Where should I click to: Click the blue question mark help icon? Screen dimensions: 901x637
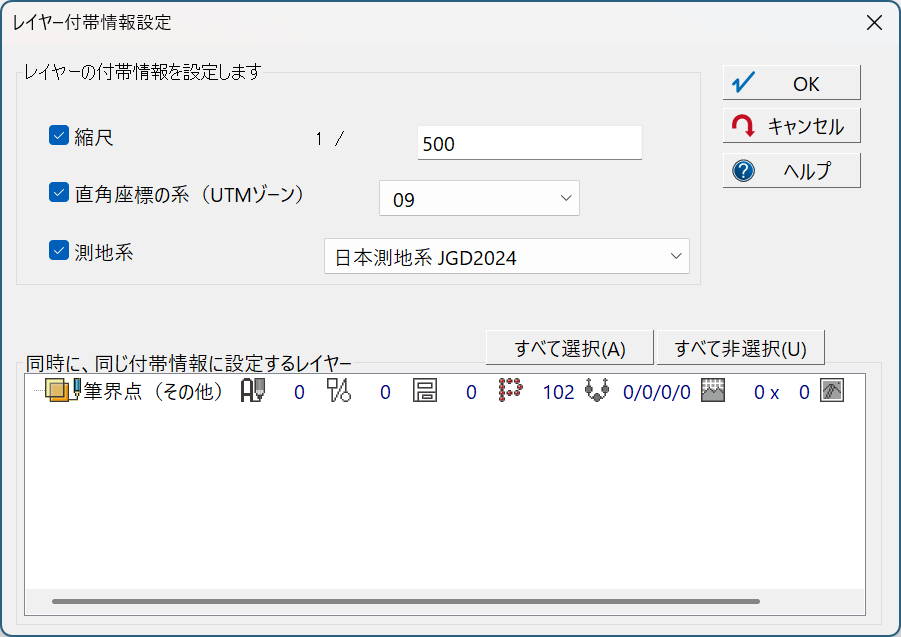pos(743,171)
